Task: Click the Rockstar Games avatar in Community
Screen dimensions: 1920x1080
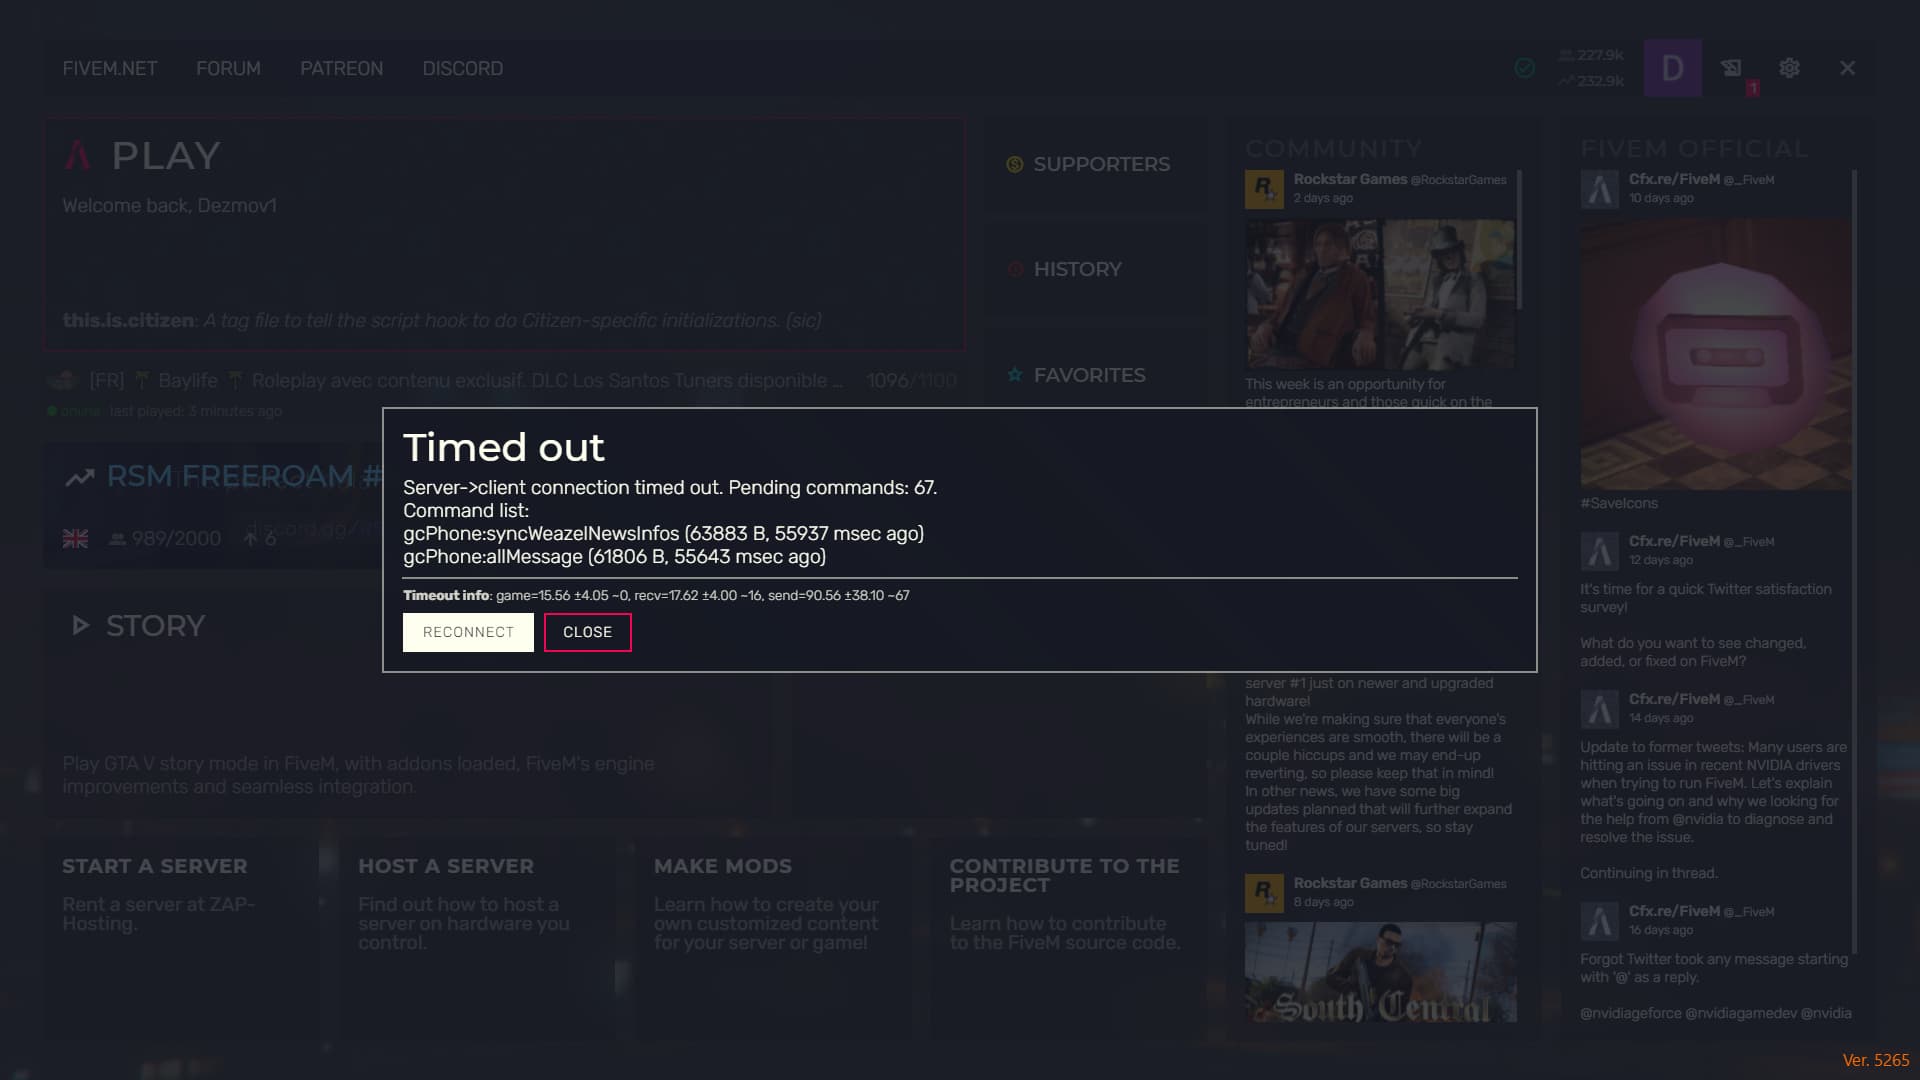Action: click(x=1264, y=188)
